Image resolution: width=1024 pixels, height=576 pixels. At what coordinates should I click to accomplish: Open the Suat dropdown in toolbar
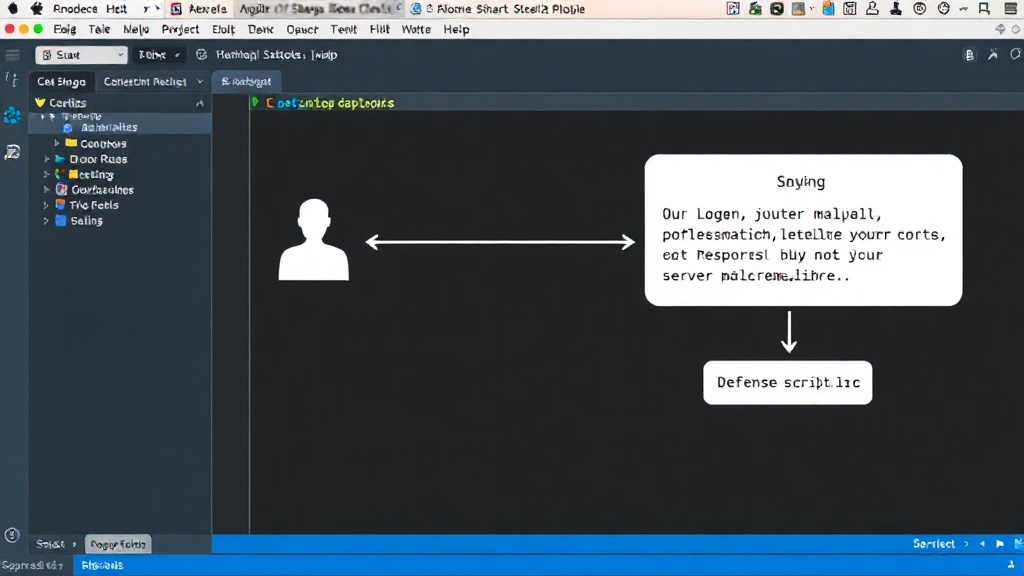(x=81, y=55)
